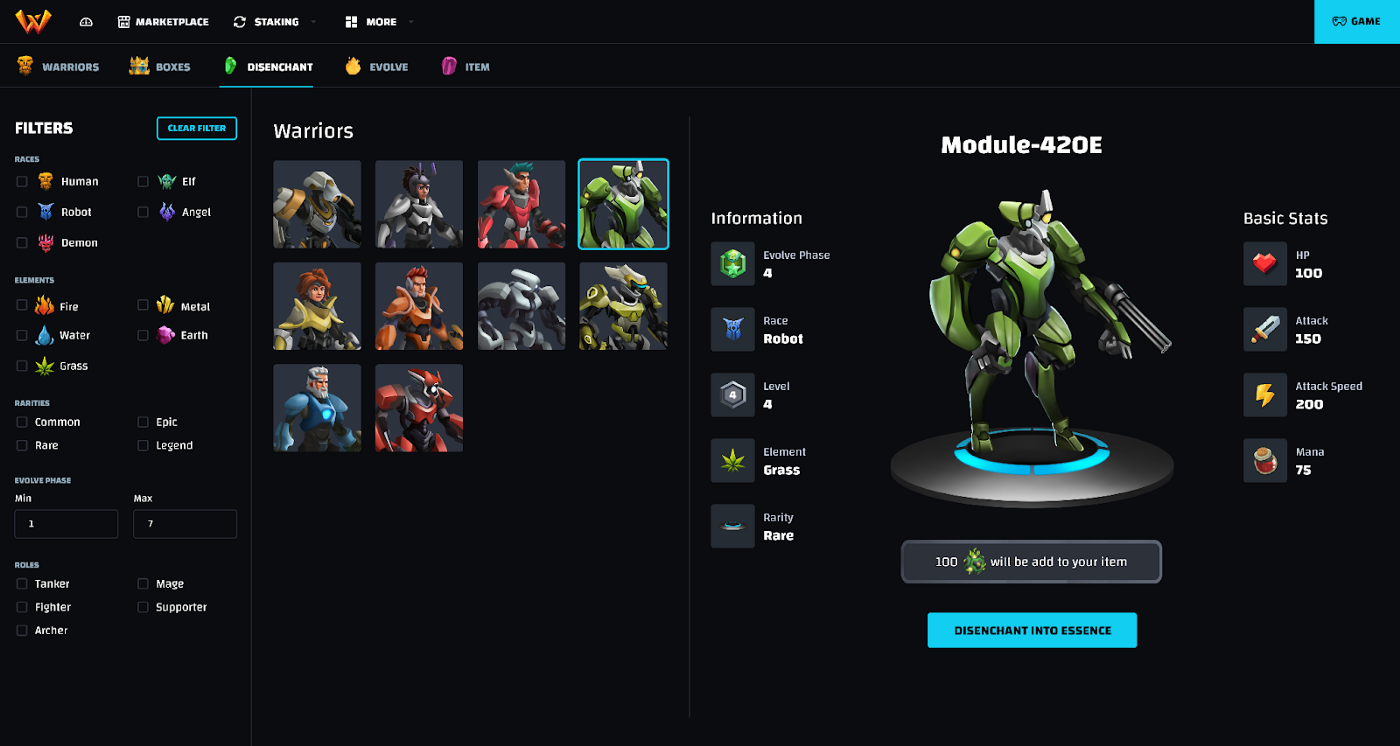This screenshot has height=746, width=1400.
Task: Switch to the Evolve tab
Action: pyautogui.click(x=376, y=67)
